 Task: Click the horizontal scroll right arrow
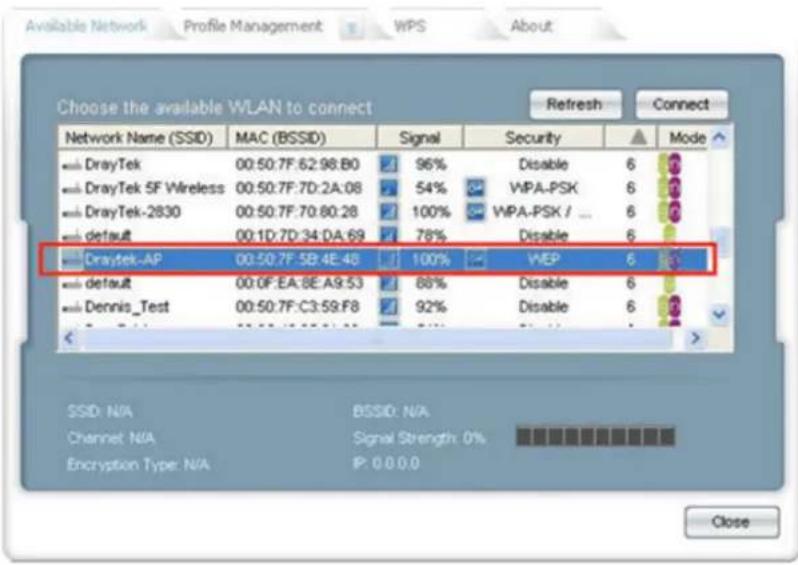(x=695, y=338)
